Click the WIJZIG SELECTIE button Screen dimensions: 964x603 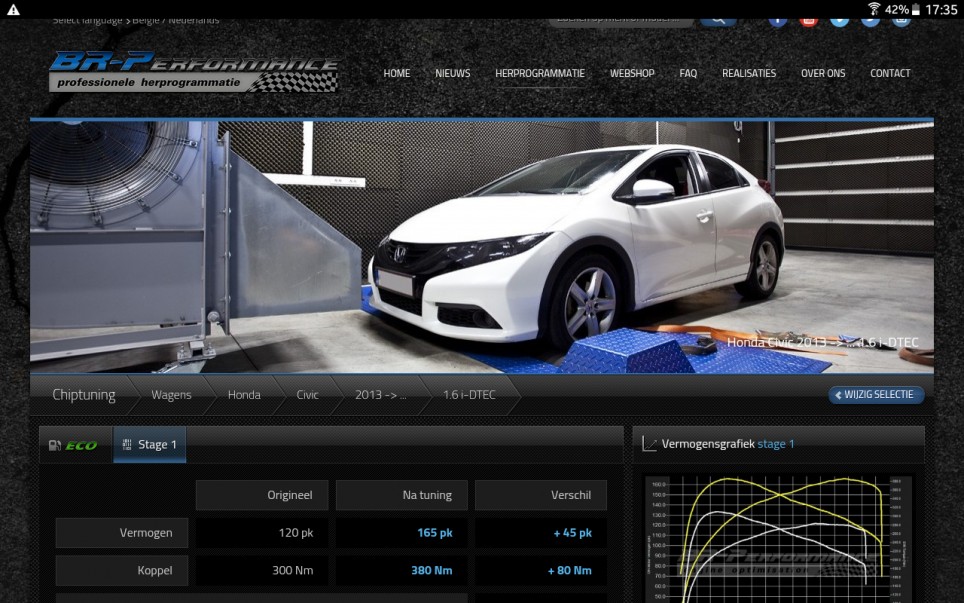(876, 395)
